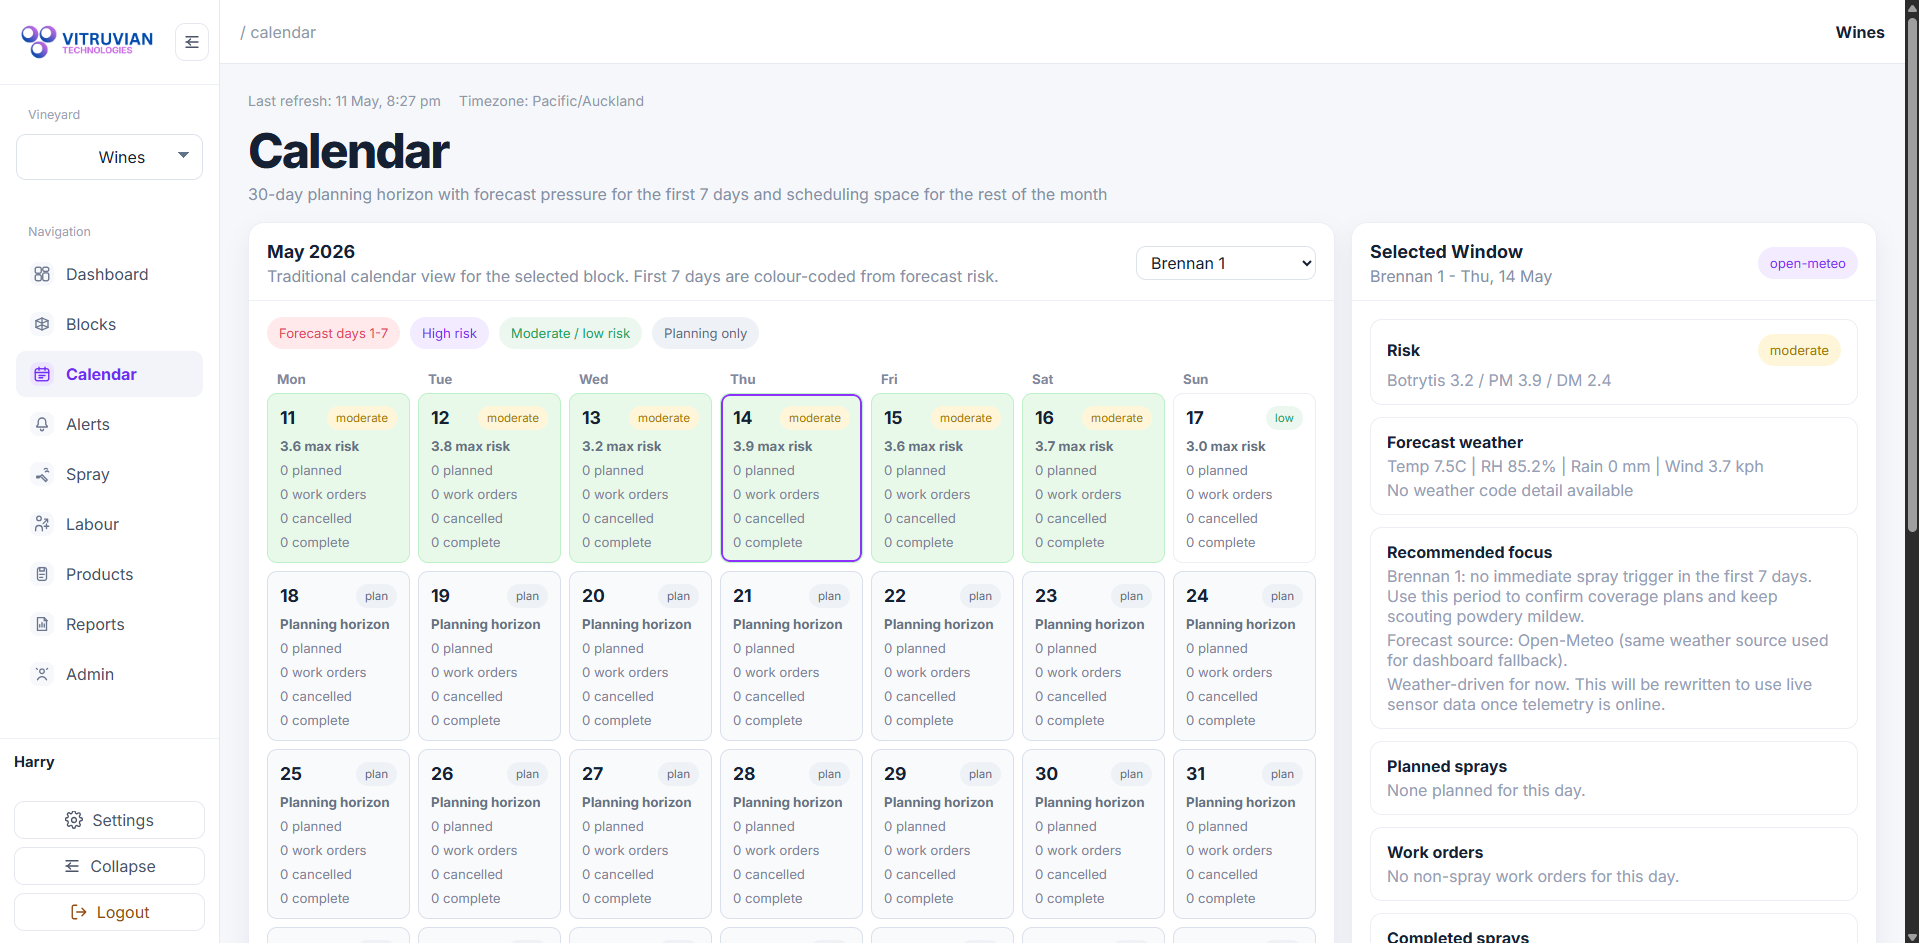The width and height of the screenshot is (1919, 943).
Task: Click the Alerts bell icon
Action: click(42, 424)
